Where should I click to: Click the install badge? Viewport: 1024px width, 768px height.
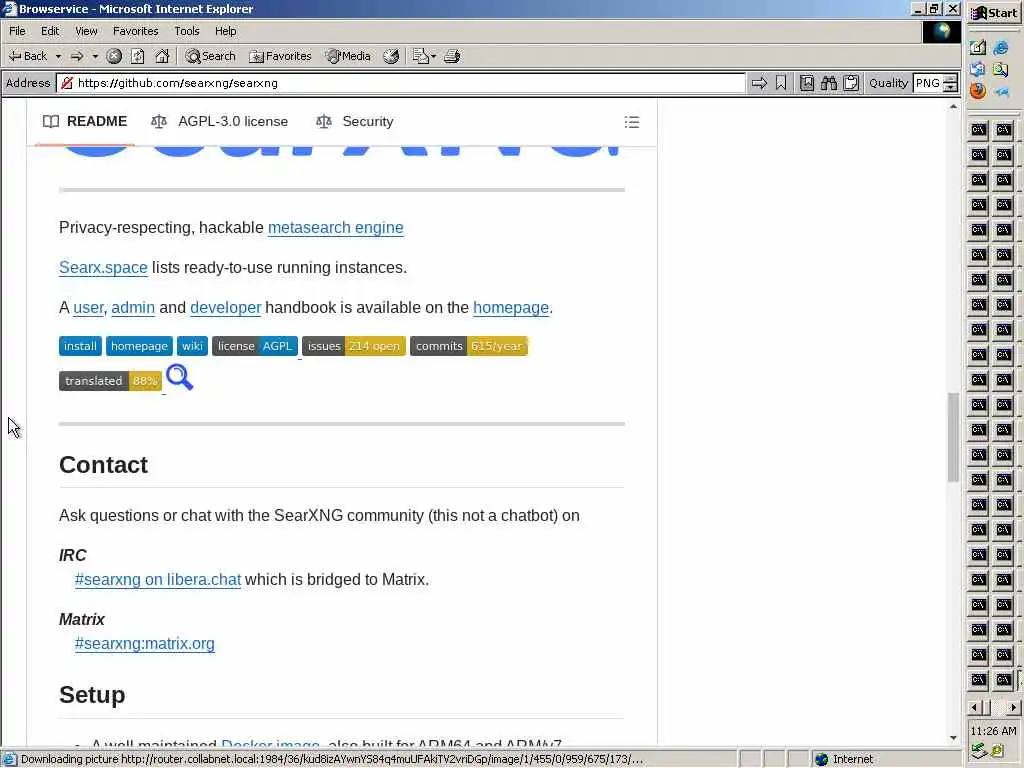tap(80, 346)
